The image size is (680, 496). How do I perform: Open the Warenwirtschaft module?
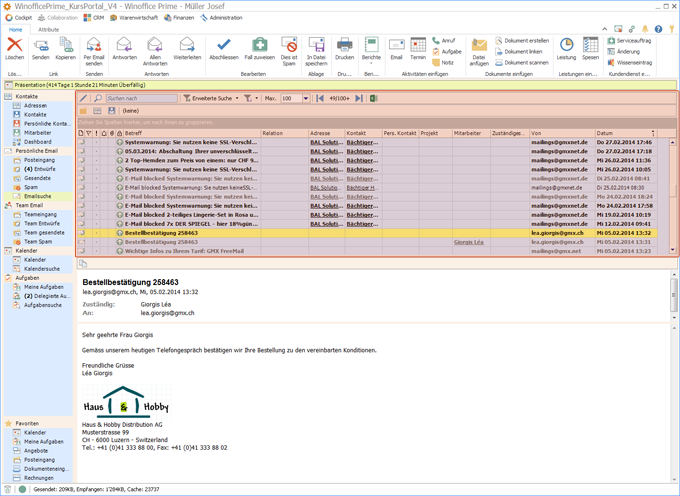click(x=134, y=18)
